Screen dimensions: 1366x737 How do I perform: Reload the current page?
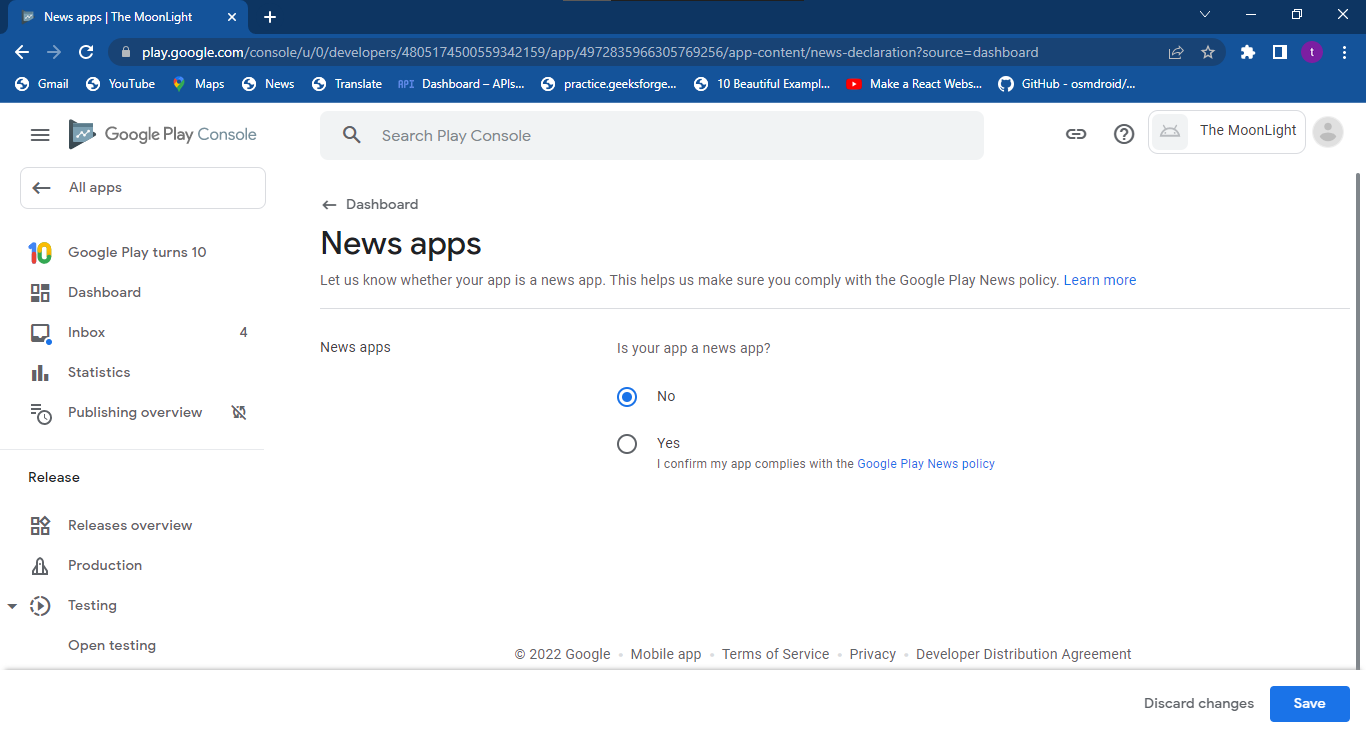tap(86, 52)
